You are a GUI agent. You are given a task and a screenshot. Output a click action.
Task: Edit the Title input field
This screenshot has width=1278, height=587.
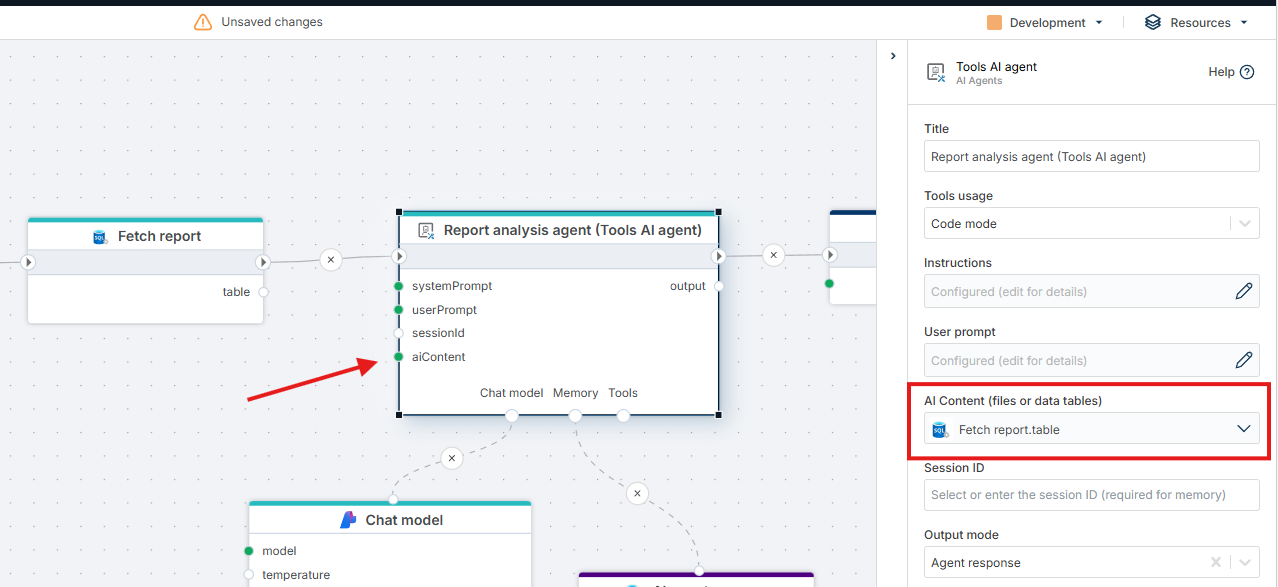(x=1091, y=156)
